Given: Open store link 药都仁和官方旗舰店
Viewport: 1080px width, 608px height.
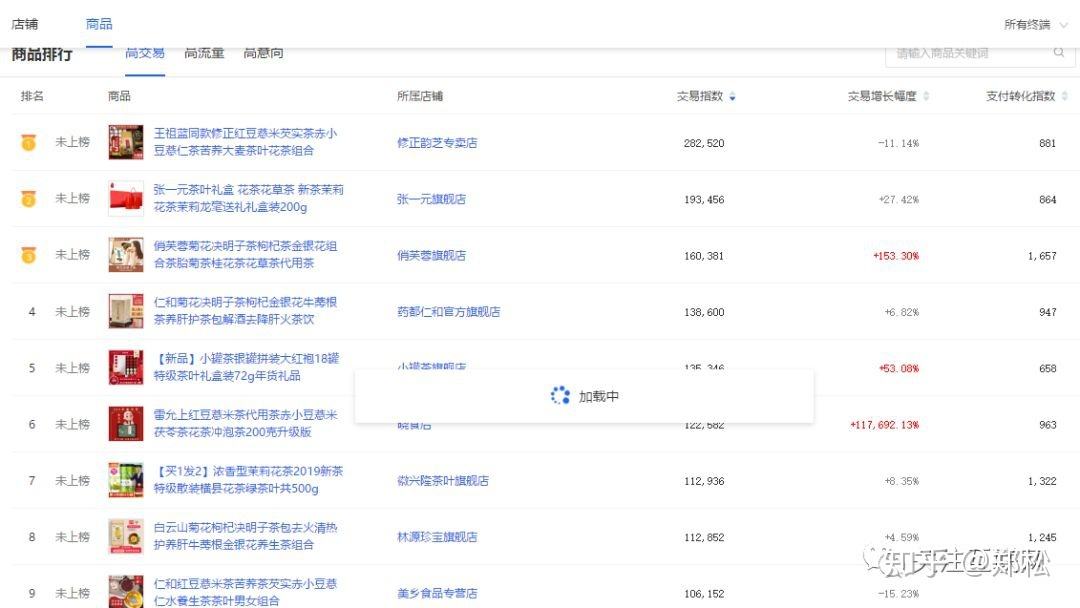Looking at the screenshot, I should pyautogui.click(x=448, y=312).
